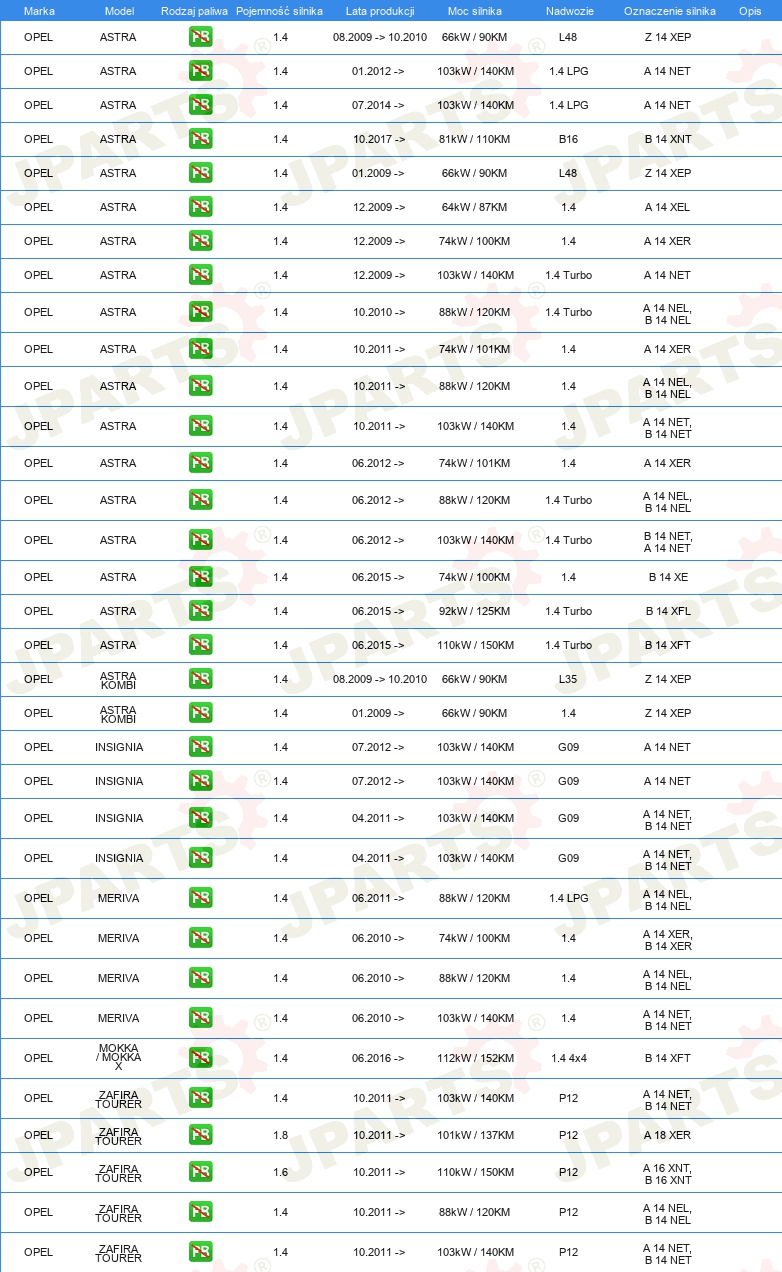The width and height of the screenshot is (782, 1272).
Task: Click the fuel icon in the Mokka X row
Action: [x=200, y=1058]
